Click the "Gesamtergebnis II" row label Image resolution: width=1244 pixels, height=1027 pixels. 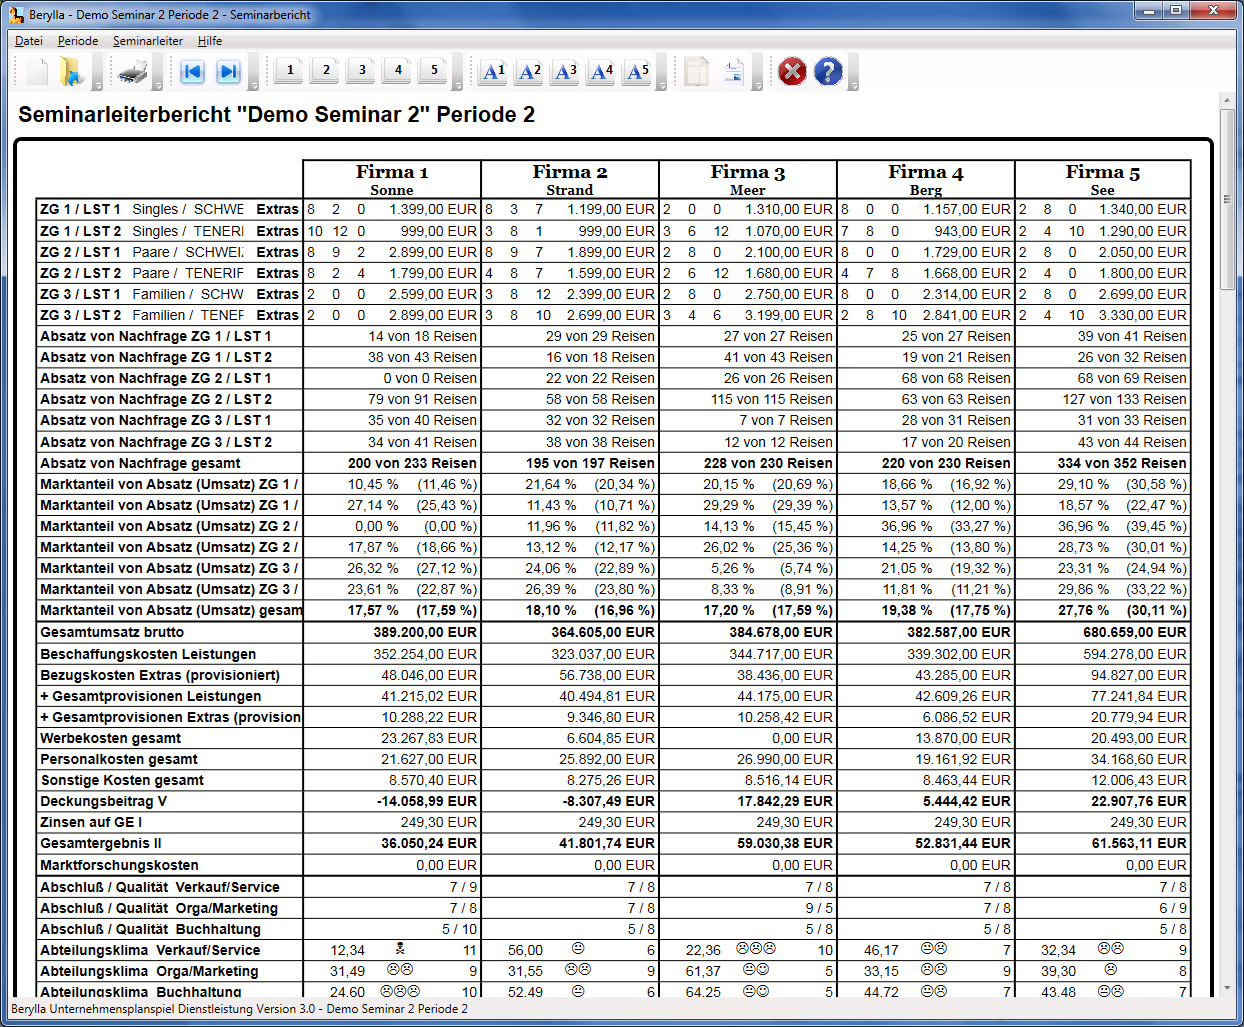pos(101,843)
